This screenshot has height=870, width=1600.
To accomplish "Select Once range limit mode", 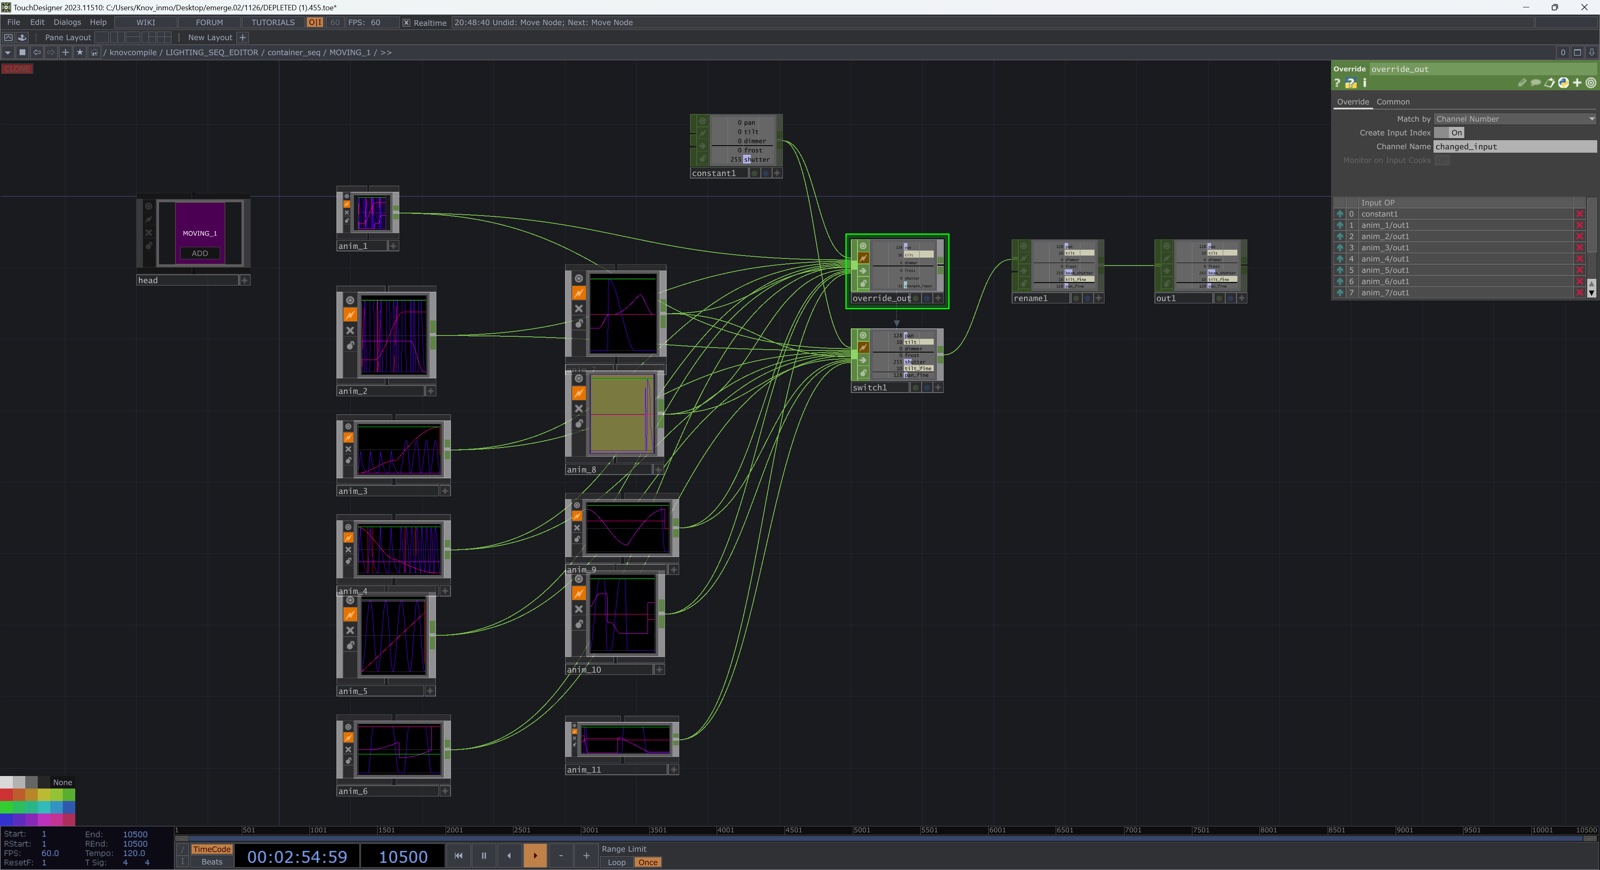I will tap(648, 862).
